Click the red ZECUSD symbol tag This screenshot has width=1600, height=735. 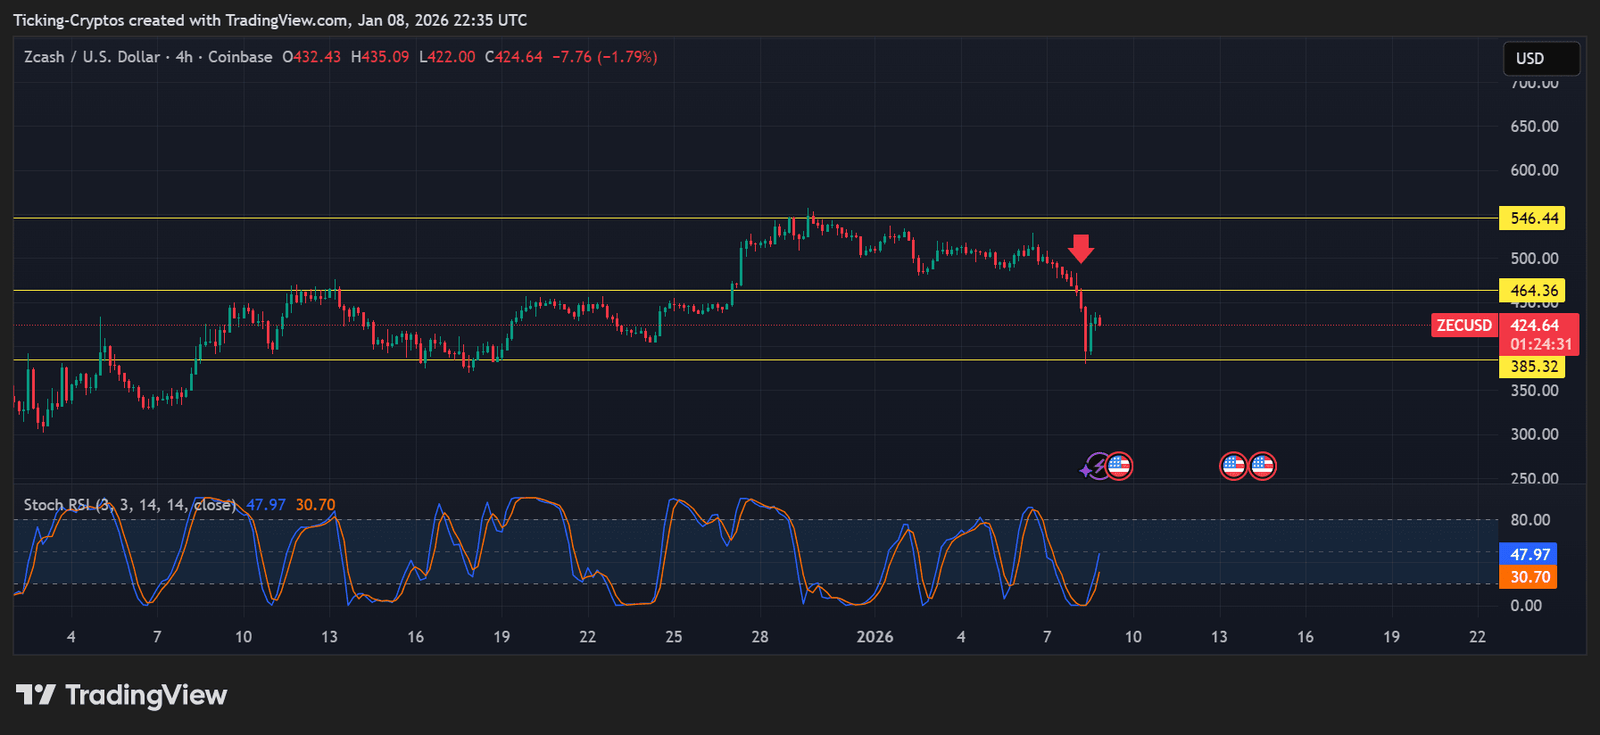click(x=1464, y=325)
